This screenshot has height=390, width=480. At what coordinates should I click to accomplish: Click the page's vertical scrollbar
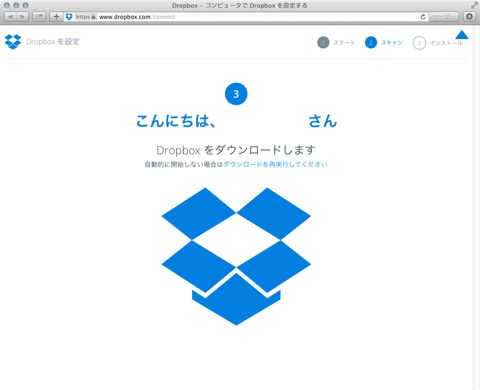pyautogui.click(x=476, y=207)
